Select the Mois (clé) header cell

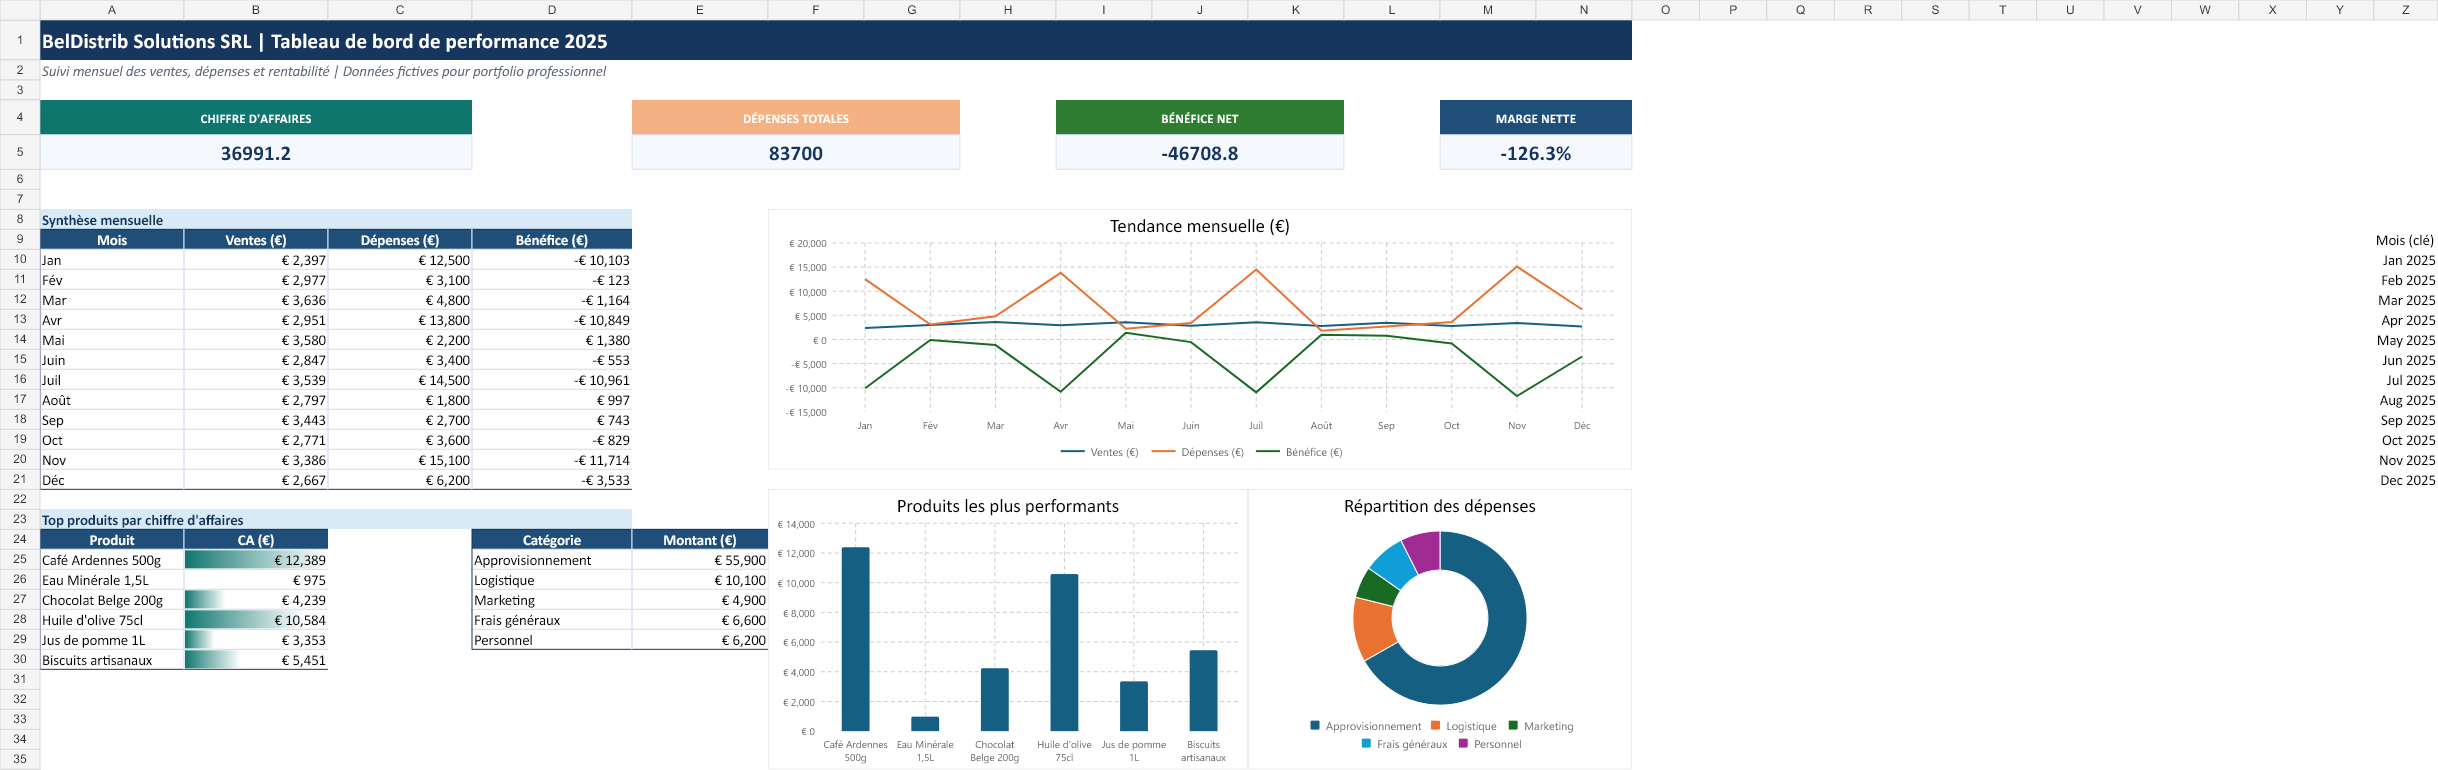click(2404, 240)
